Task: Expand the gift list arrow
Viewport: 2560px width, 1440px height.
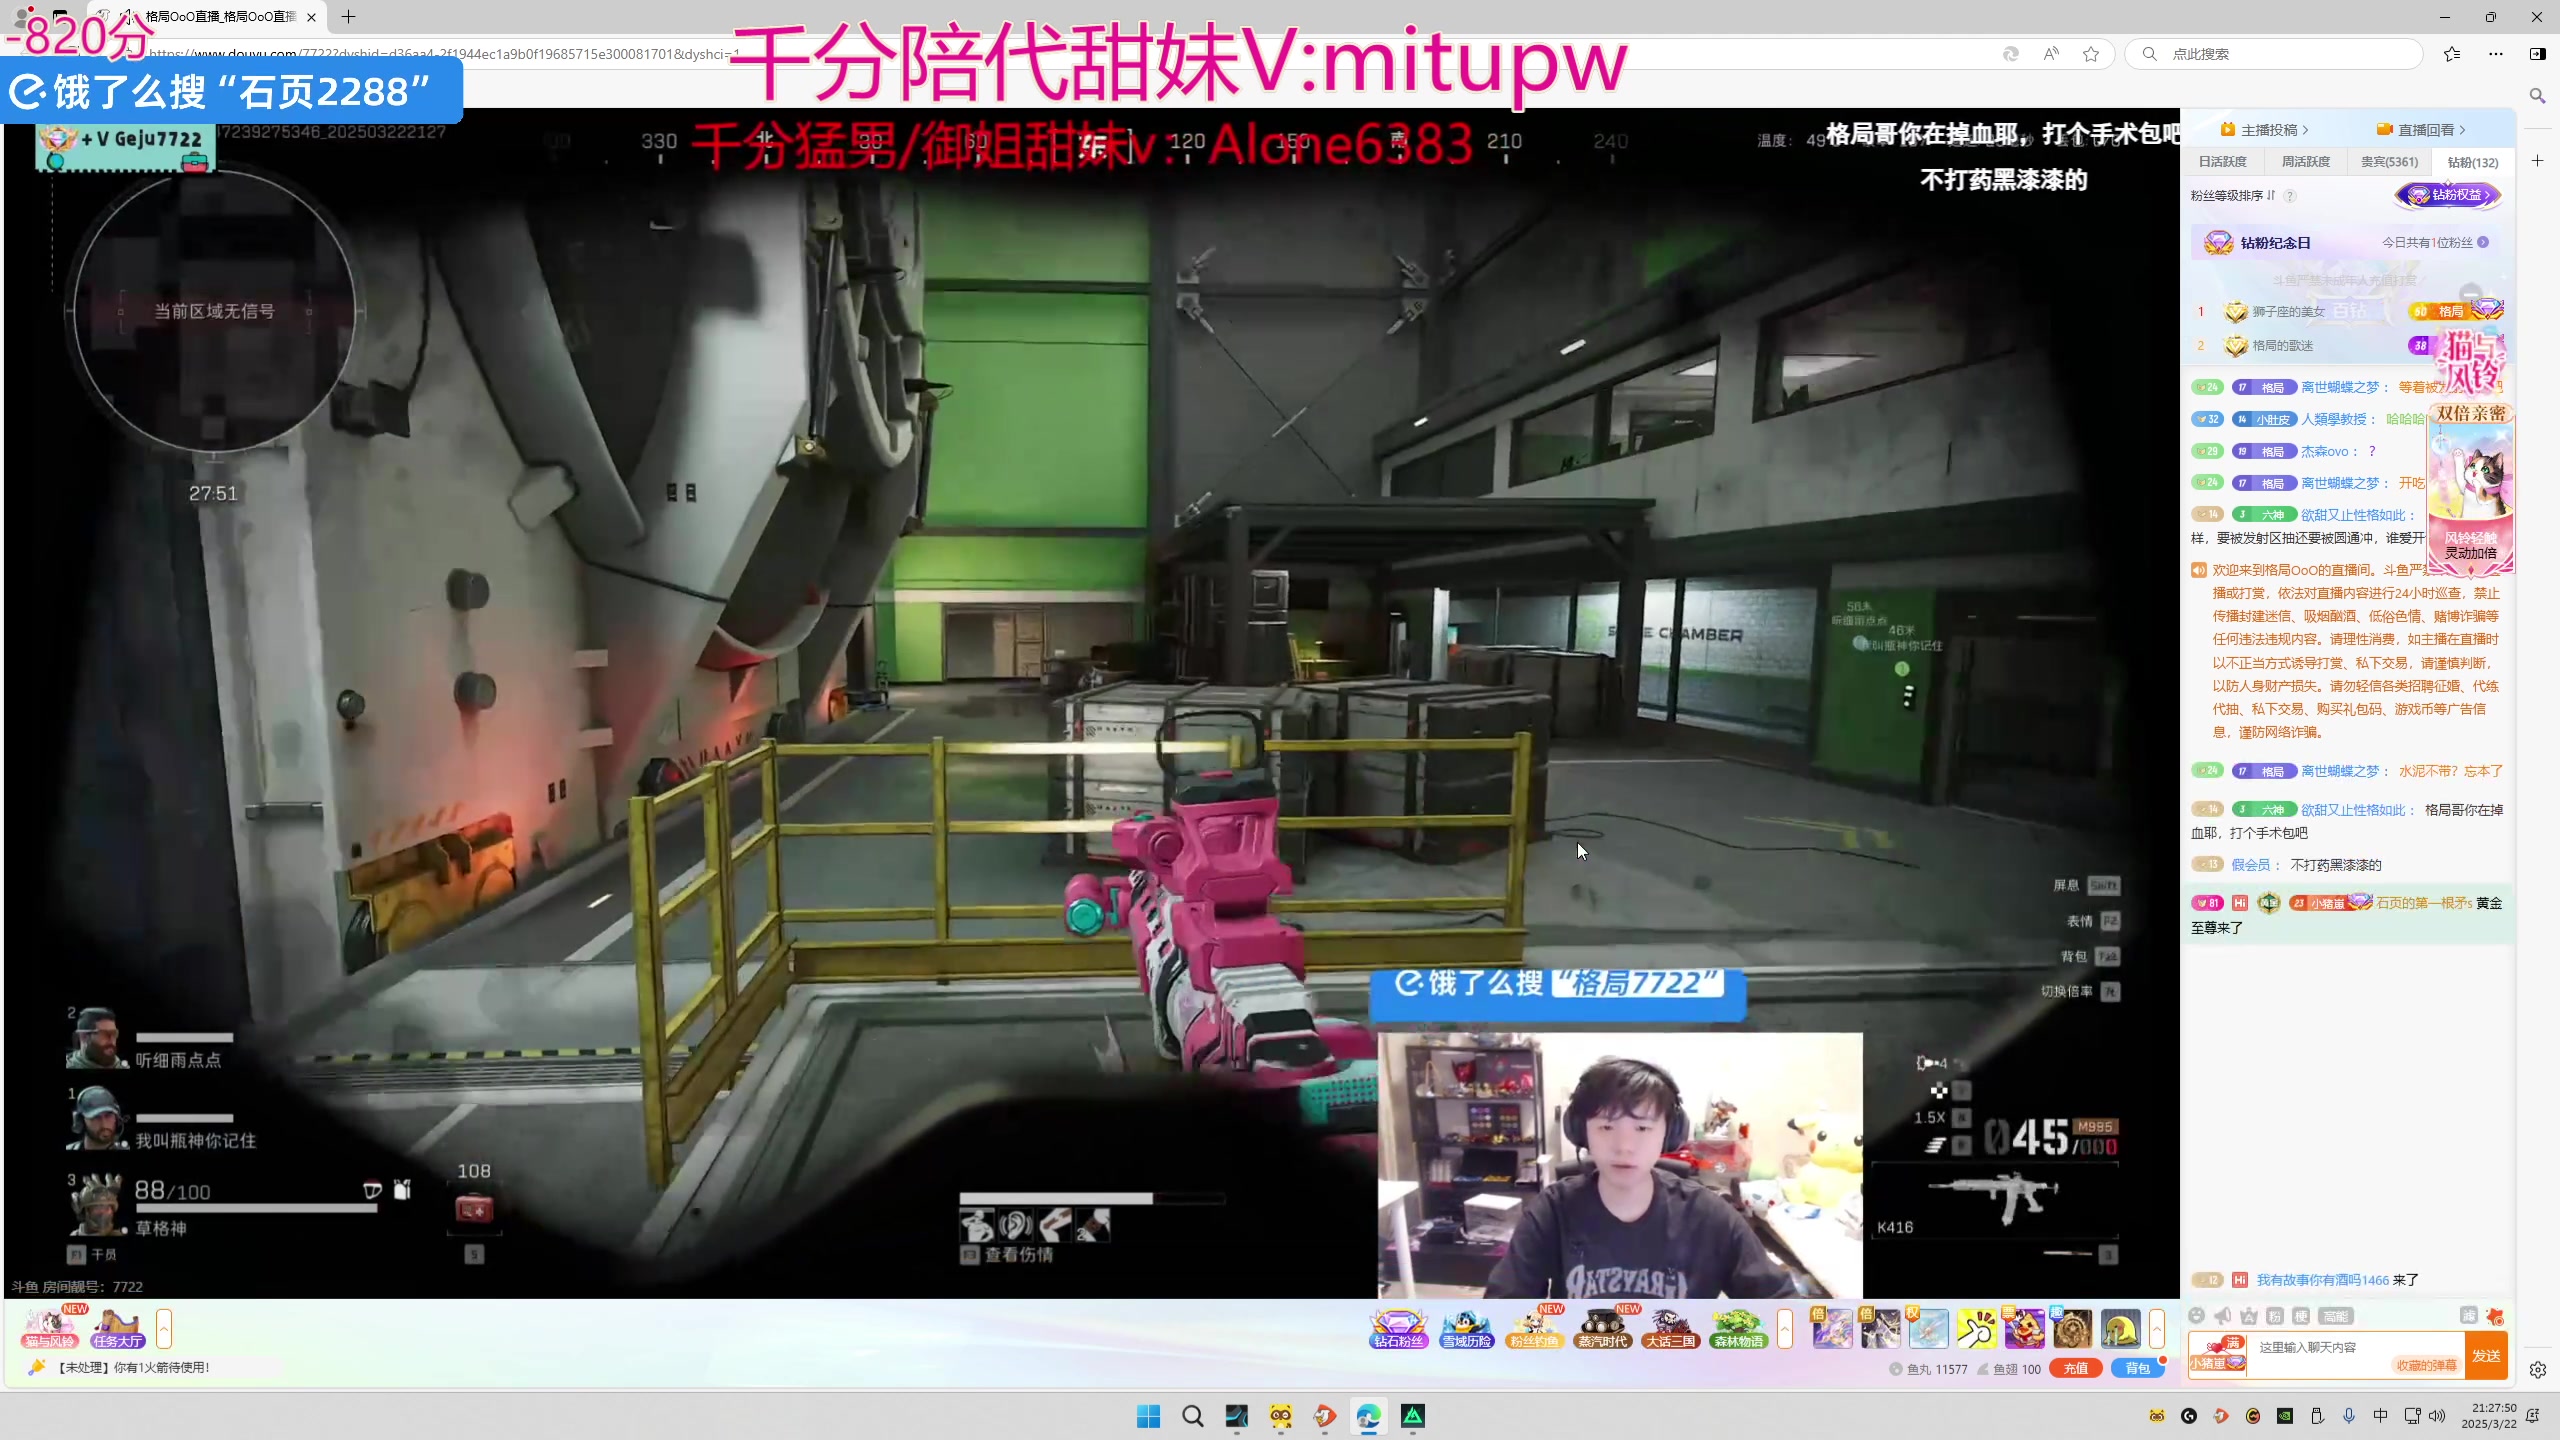Action: point(2157,1329)
